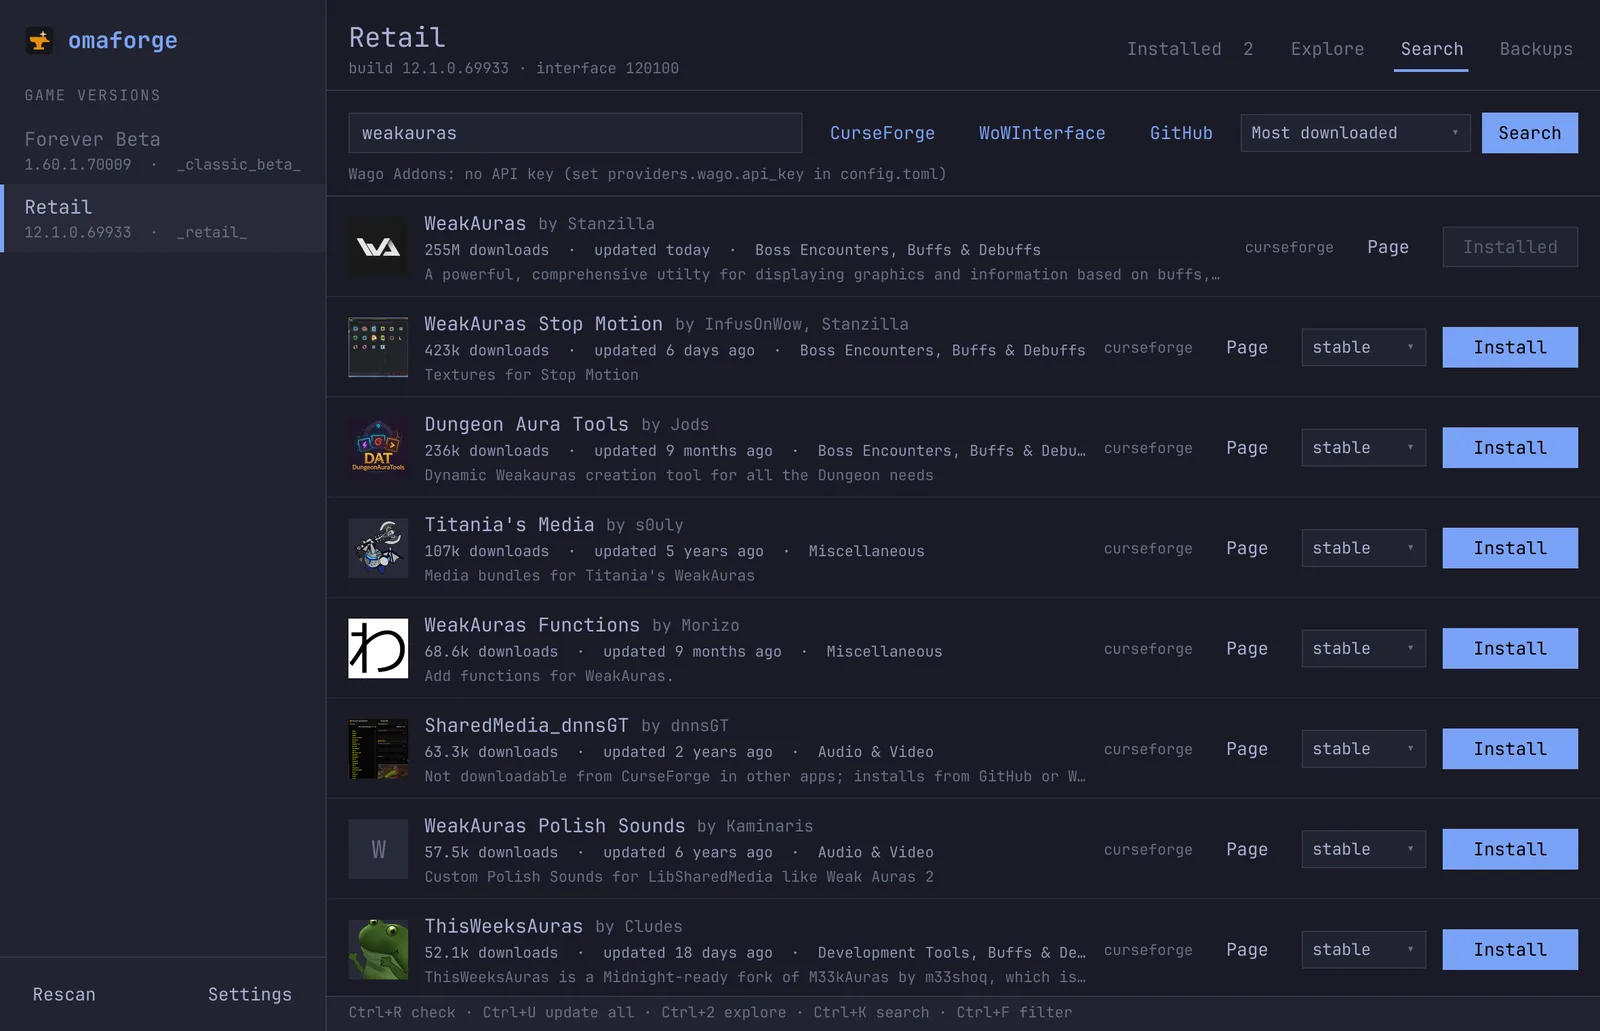Toggle the WoWInterface provider filter
This screenshot has width=1600, height=1031.
tap(1042, 133)
